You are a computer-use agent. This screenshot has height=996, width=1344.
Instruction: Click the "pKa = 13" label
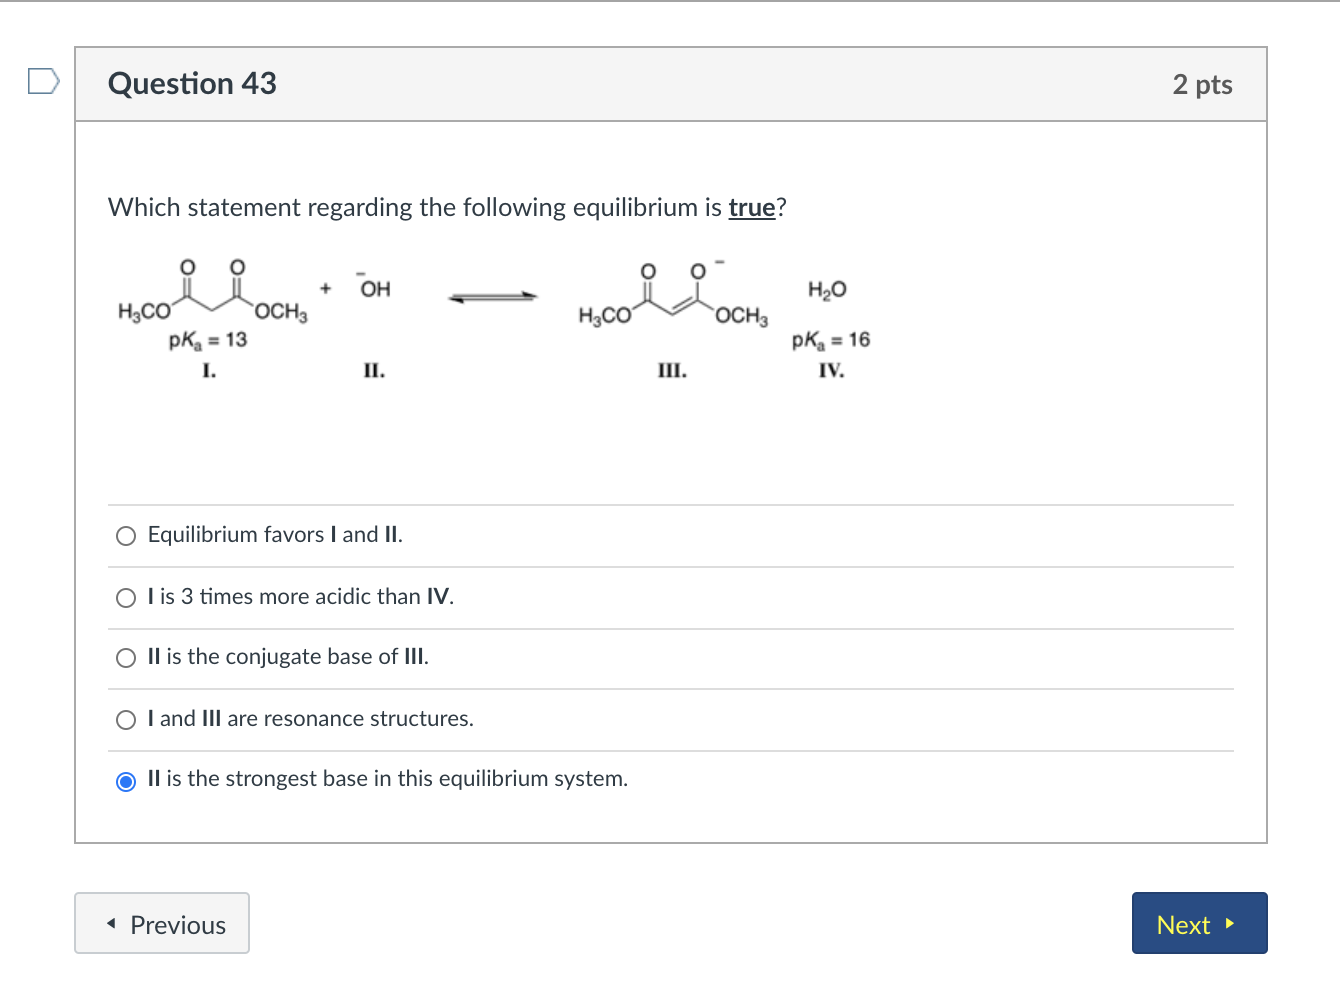pyautogui.click(x=208, y=340)
